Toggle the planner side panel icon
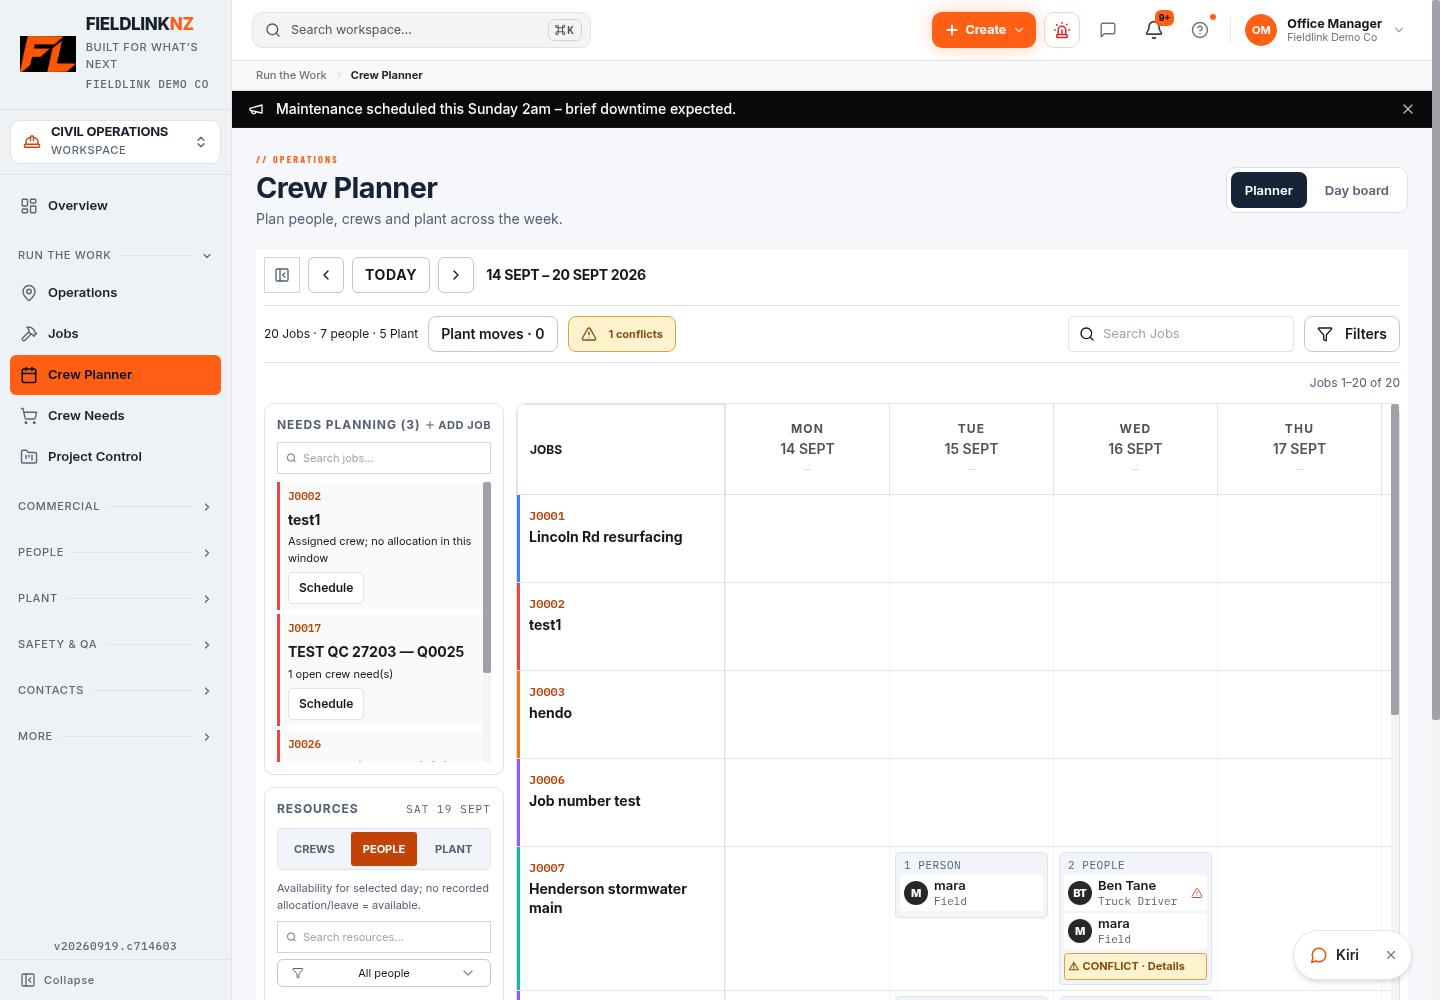This screenshot has width=1440, height=1000. coord(282,275)
